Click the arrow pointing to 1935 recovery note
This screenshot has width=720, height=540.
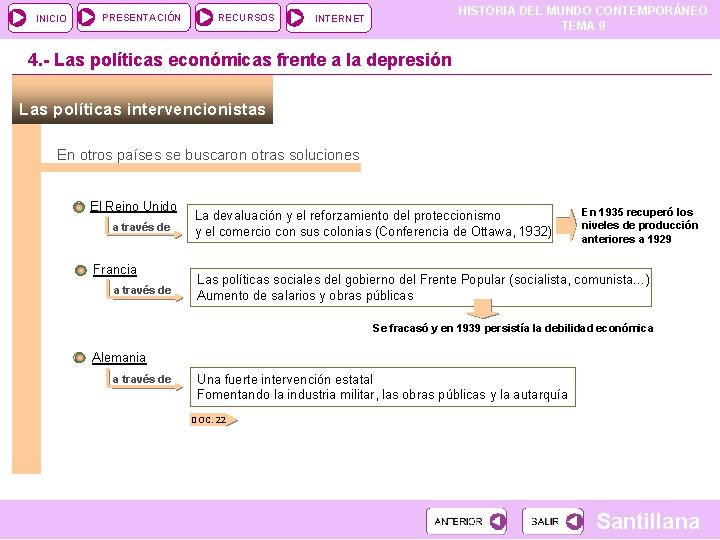pos(566,225)
